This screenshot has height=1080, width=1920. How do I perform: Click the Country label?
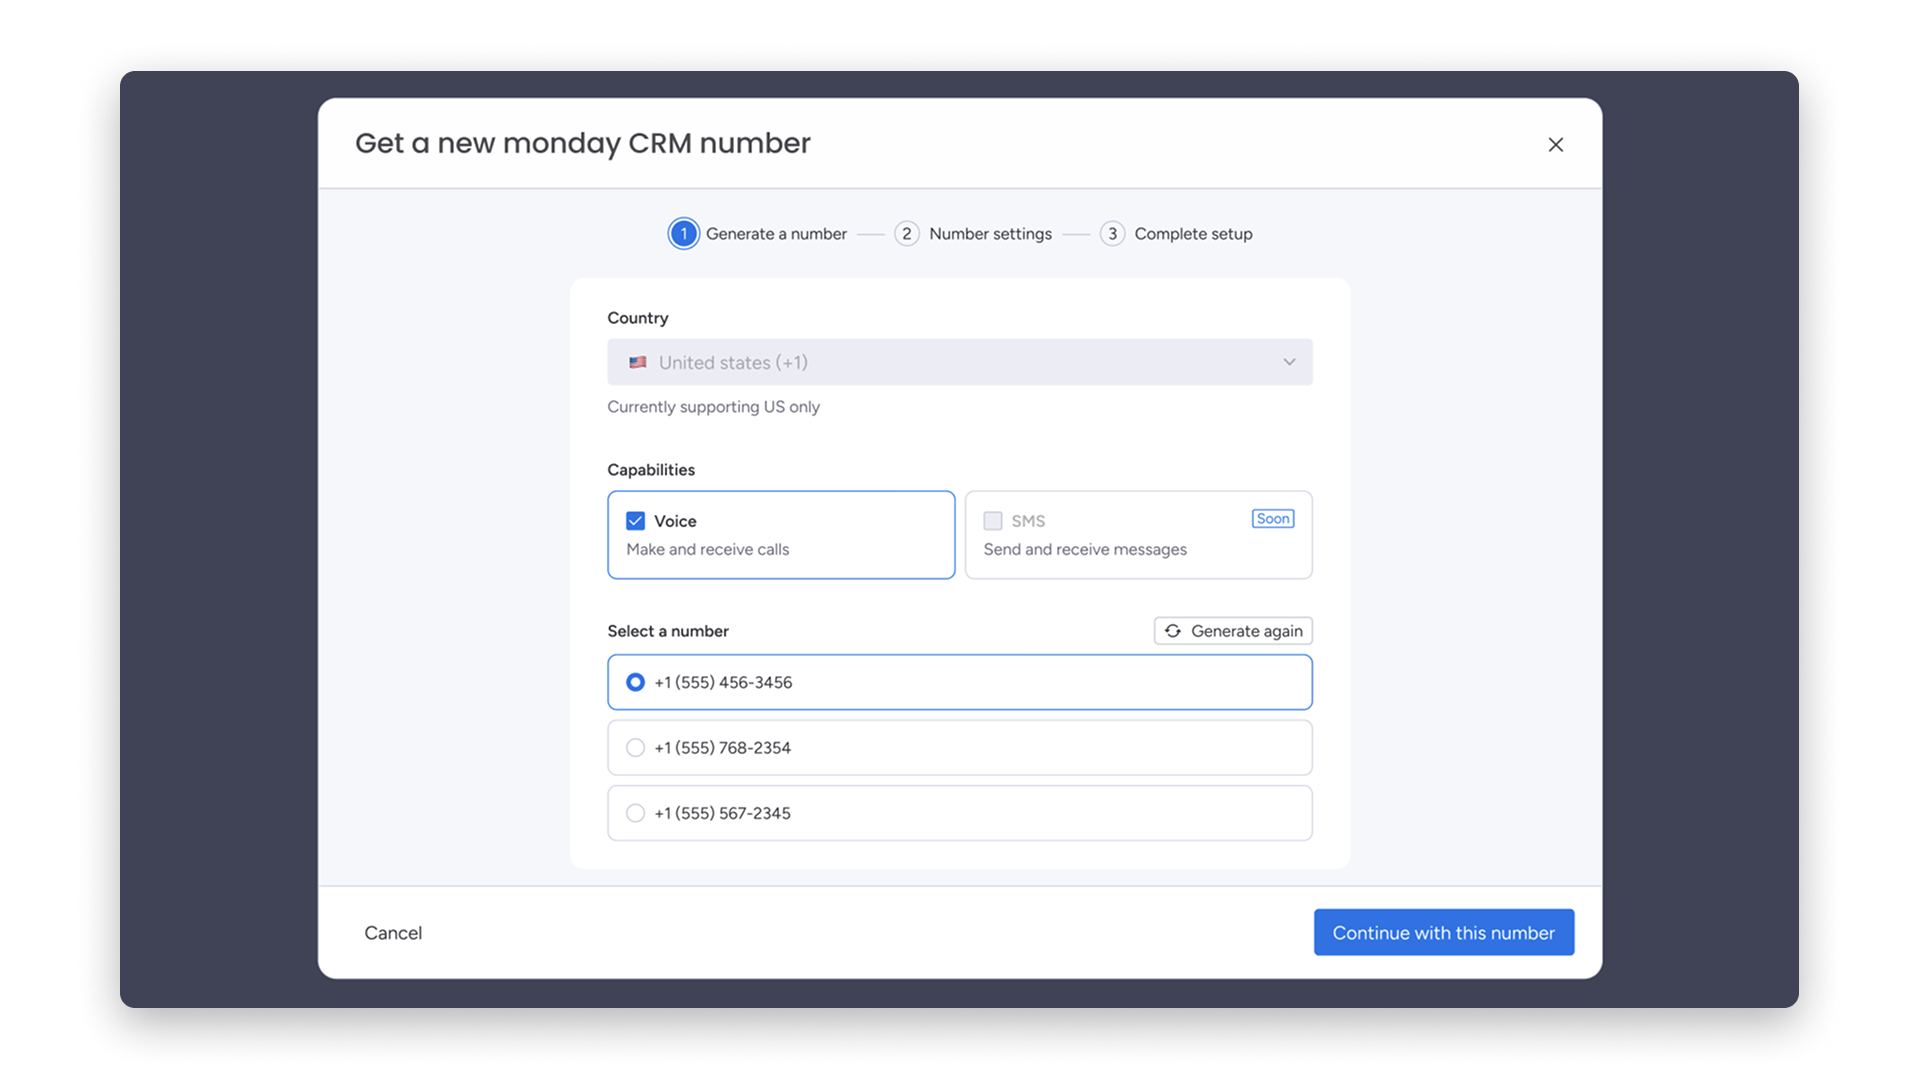click(x=637, y=318)
